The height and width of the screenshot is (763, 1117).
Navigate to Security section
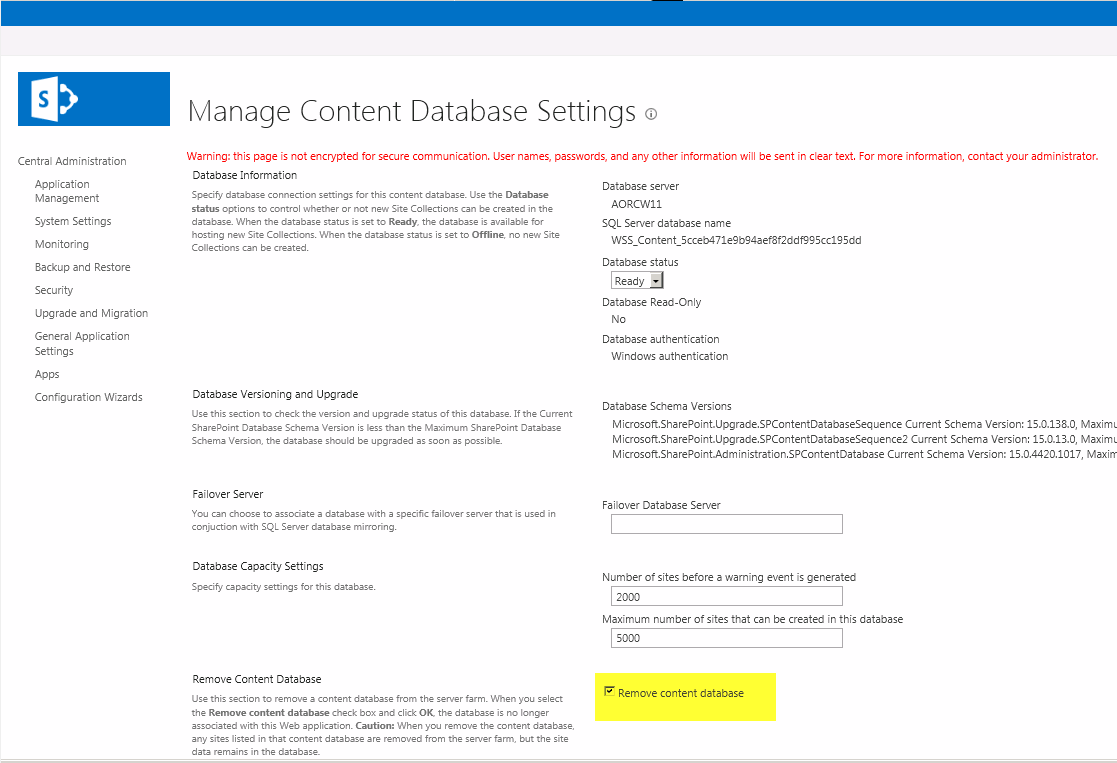tap(54, 290)
